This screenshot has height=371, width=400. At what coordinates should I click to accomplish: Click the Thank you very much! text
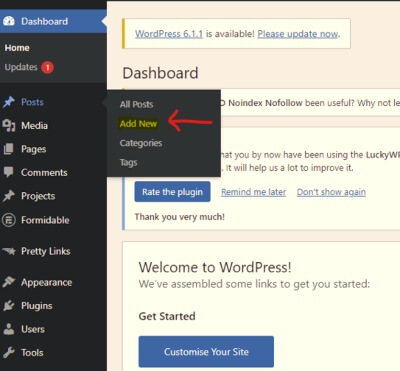180,217
